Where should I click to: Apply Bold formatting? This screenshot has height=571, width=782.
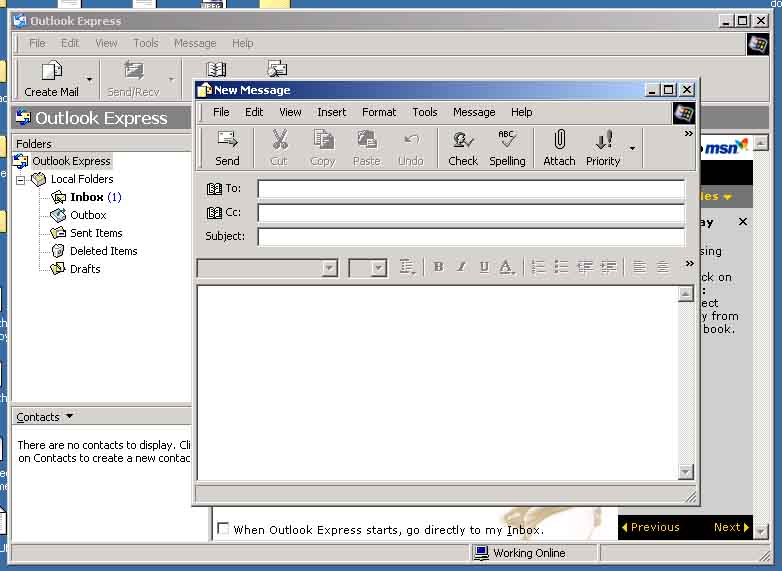(x=438, y=267)
